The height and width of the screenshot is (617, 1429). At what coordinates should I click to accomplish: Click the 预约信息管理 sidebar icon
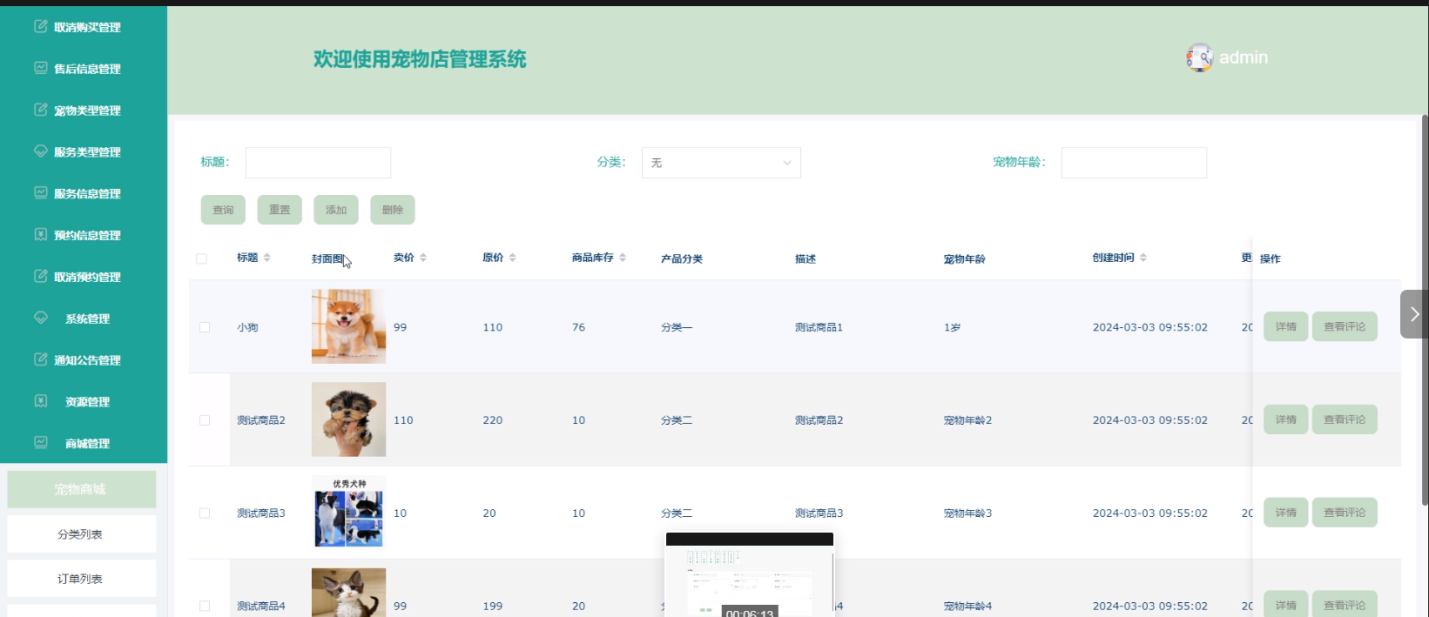point(41,235)
